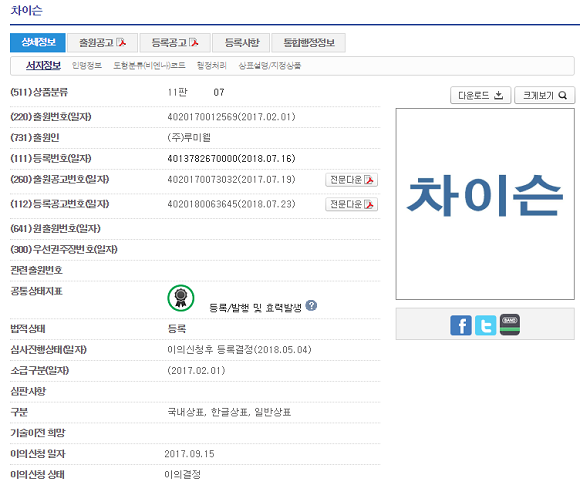Image resolution: width=580 pixels, height=485 pixels.
Task: Share via BAND icon
Action: click(x=510, y=325)
